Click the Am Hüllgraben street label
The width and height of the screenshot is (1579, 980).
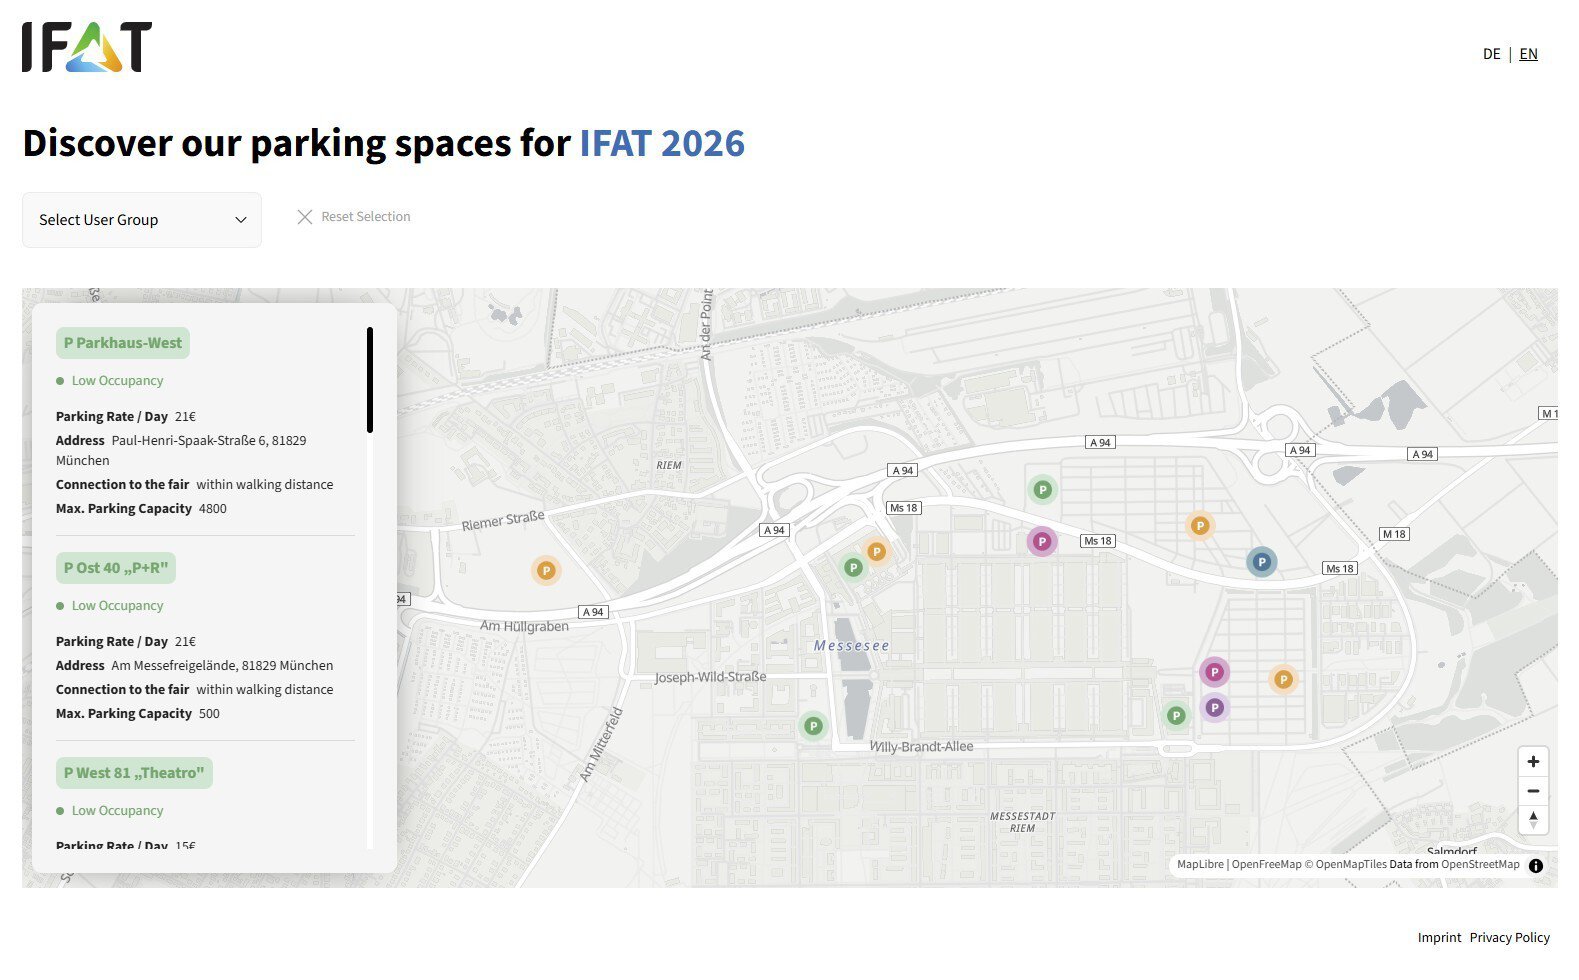pyautogui.click(x=524, y=627)
